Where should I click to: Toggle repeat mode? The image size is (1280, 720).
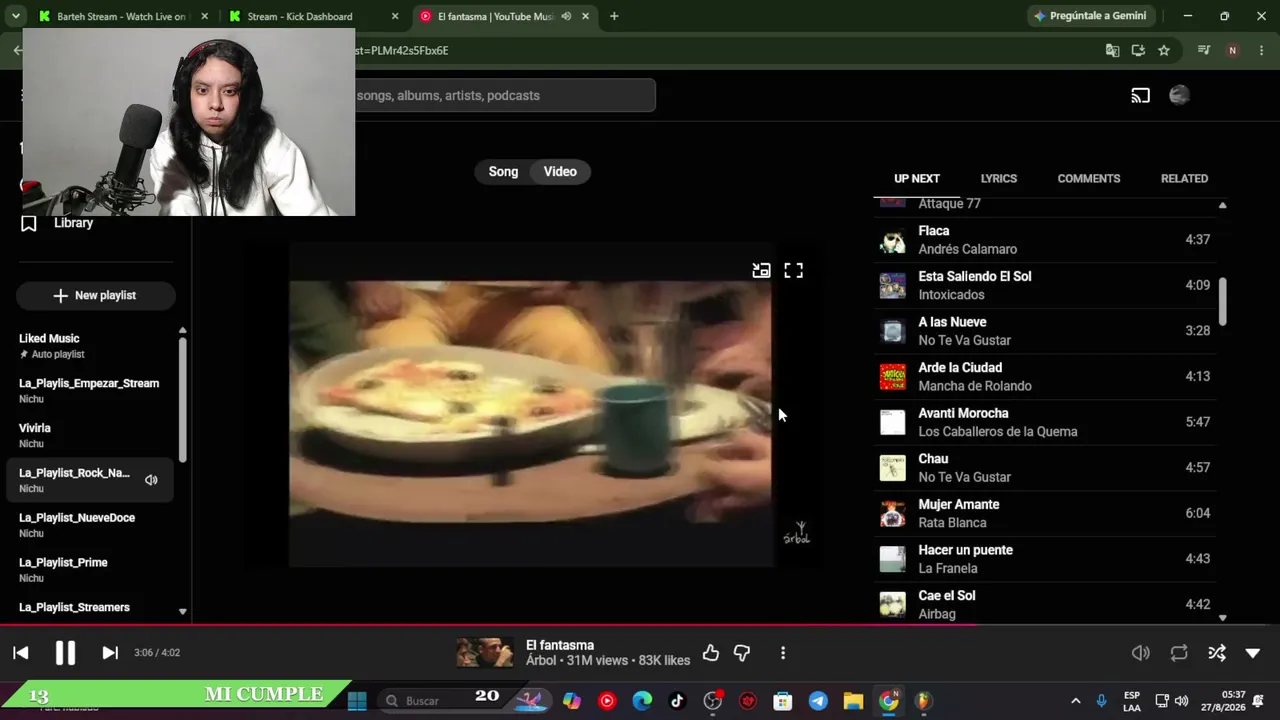tap(1179, 653)
